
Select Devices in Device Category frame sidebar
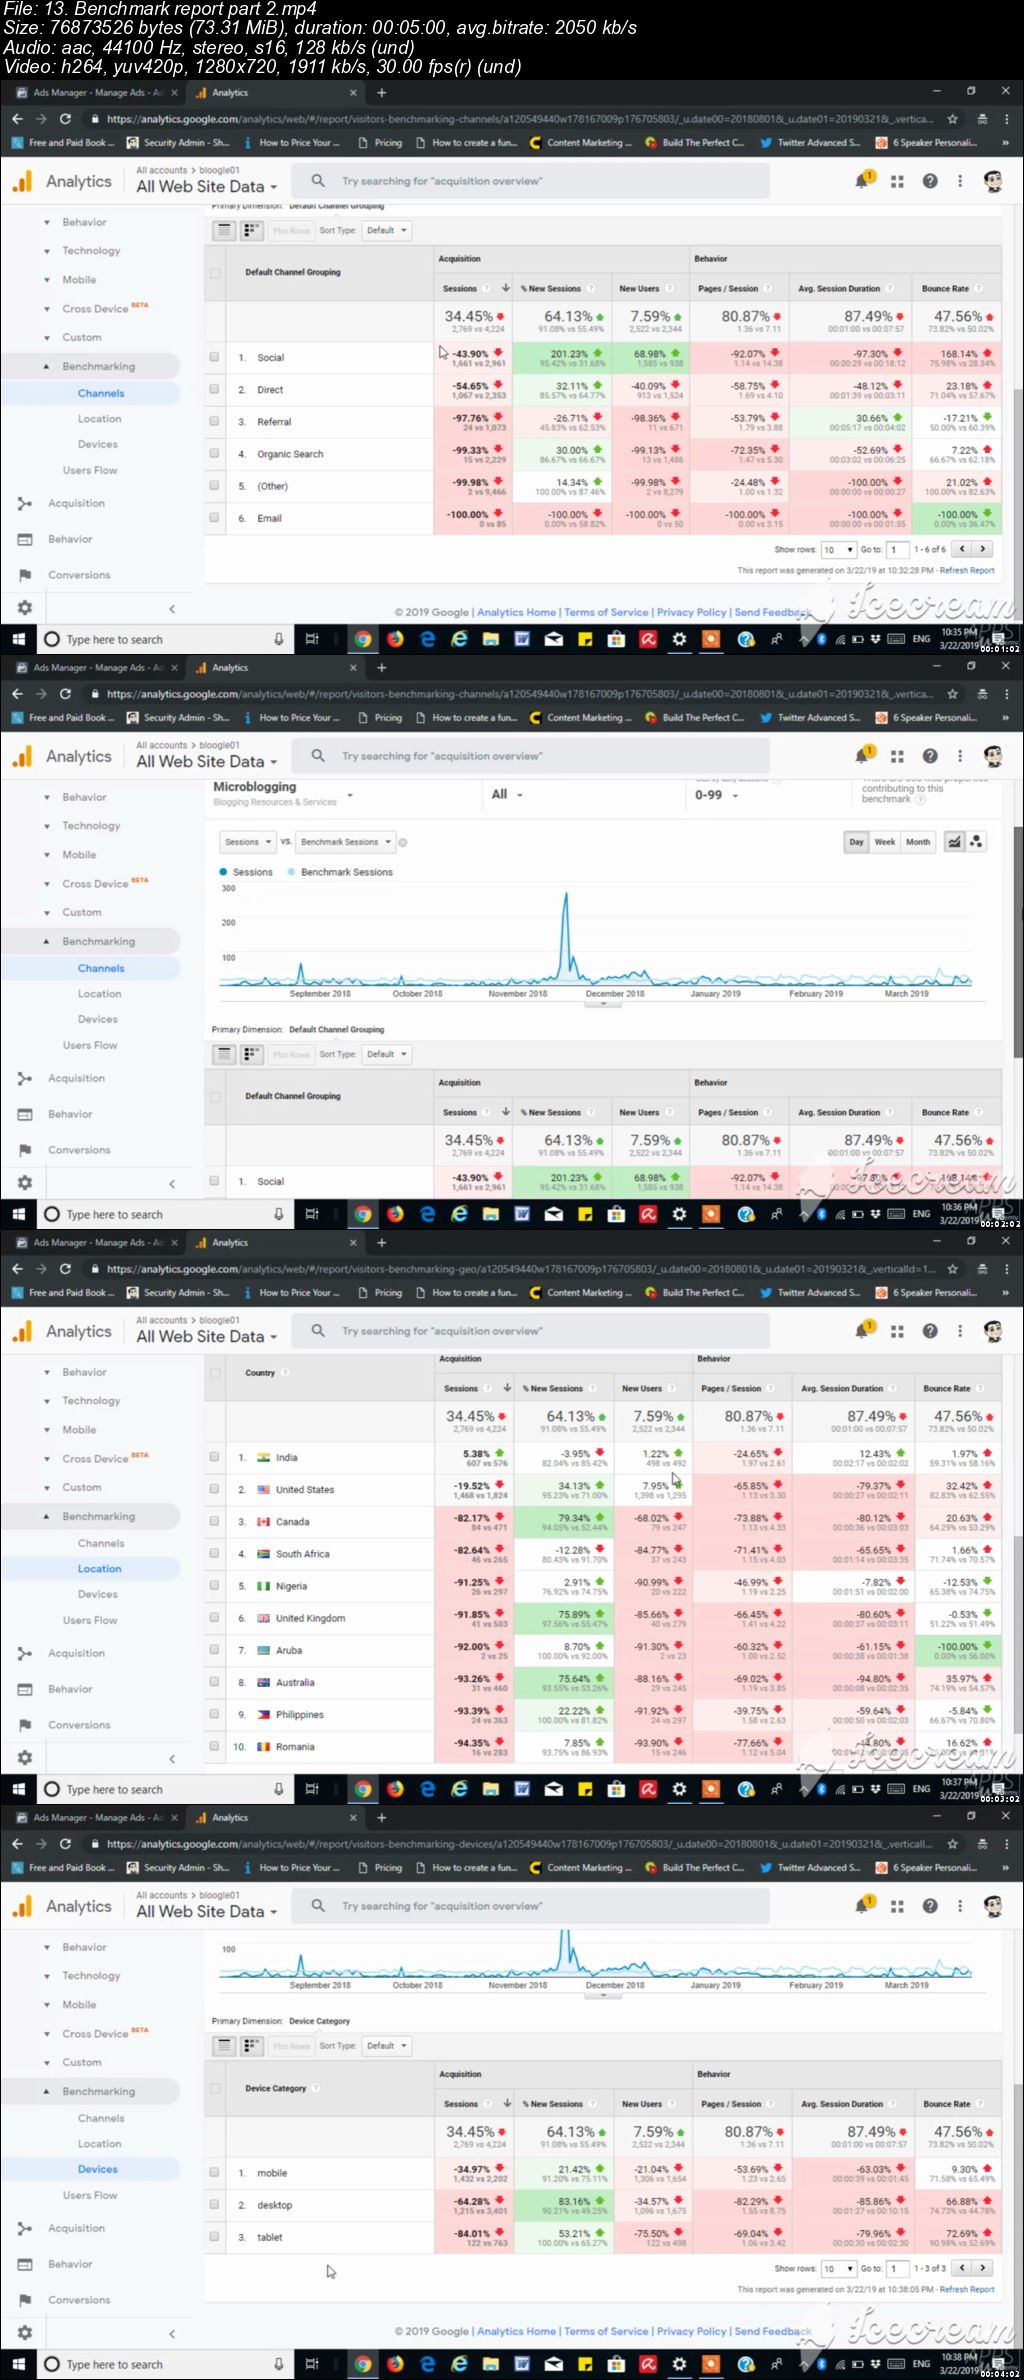tap(97, 2169)
